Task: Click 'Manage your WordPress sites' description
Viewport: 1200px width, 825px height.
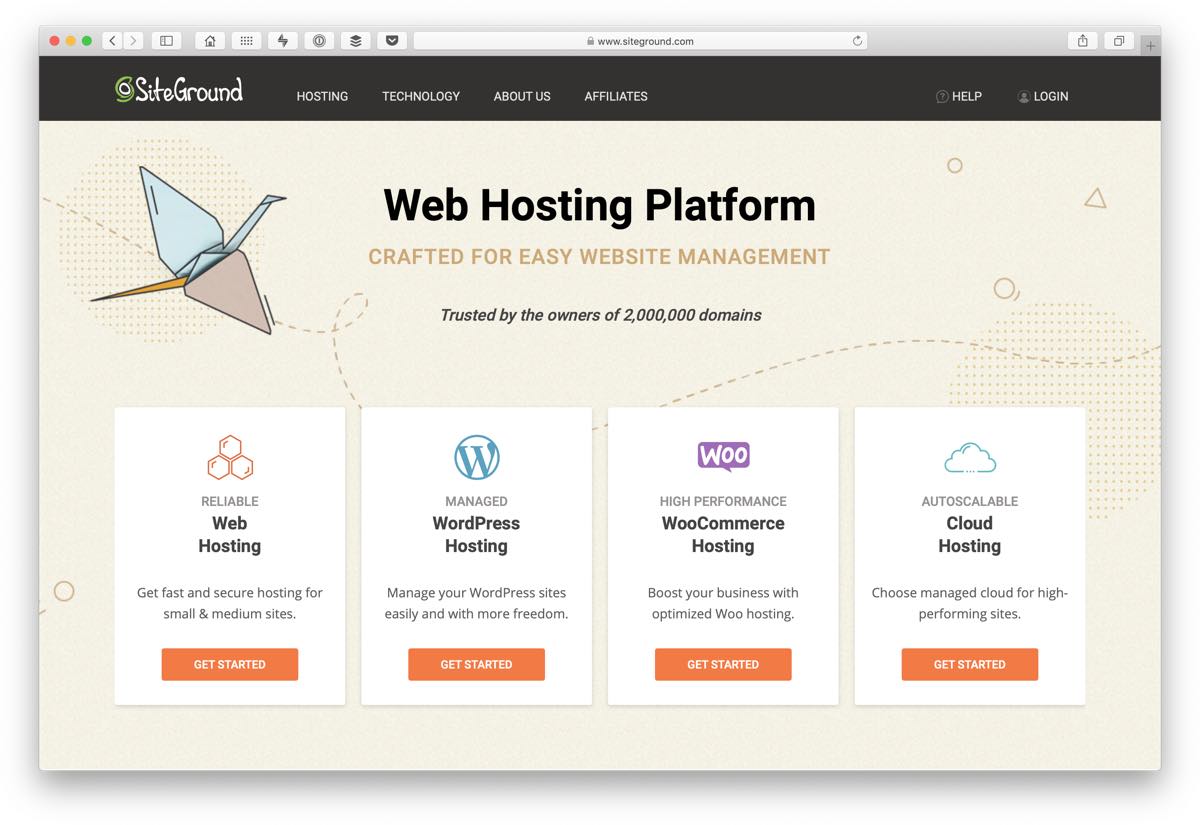Action: 476,603
